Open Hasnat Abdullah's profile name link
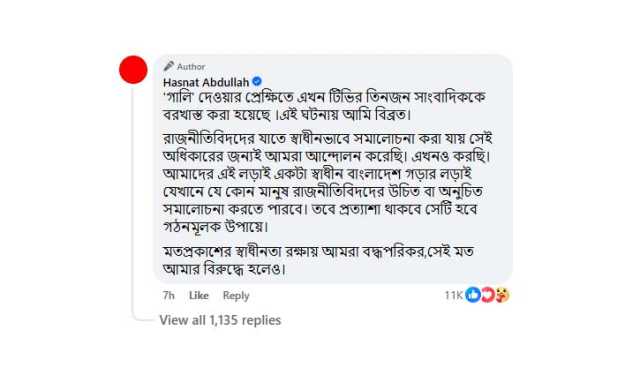 (x=206, y=82)
